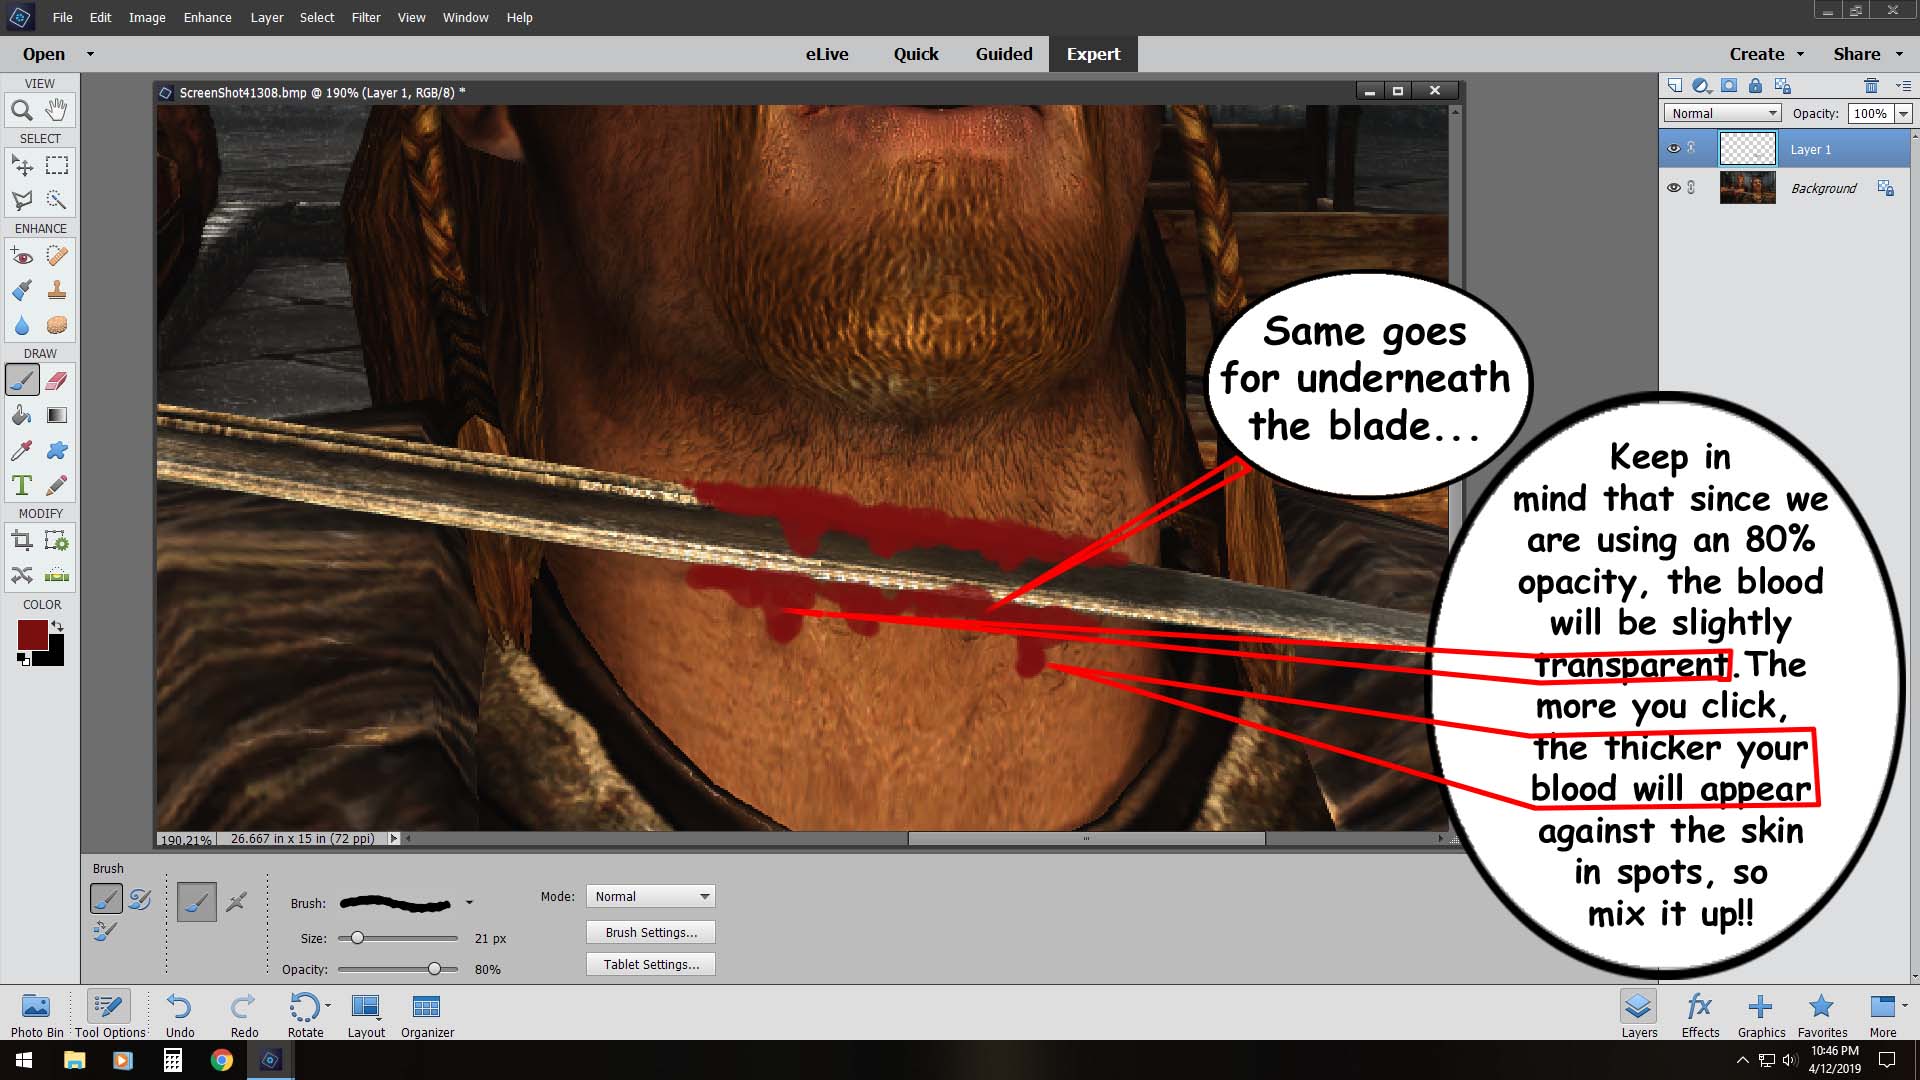Delete layer with trash icon
This screenshot has height=1080, width=1920.
1872,86
